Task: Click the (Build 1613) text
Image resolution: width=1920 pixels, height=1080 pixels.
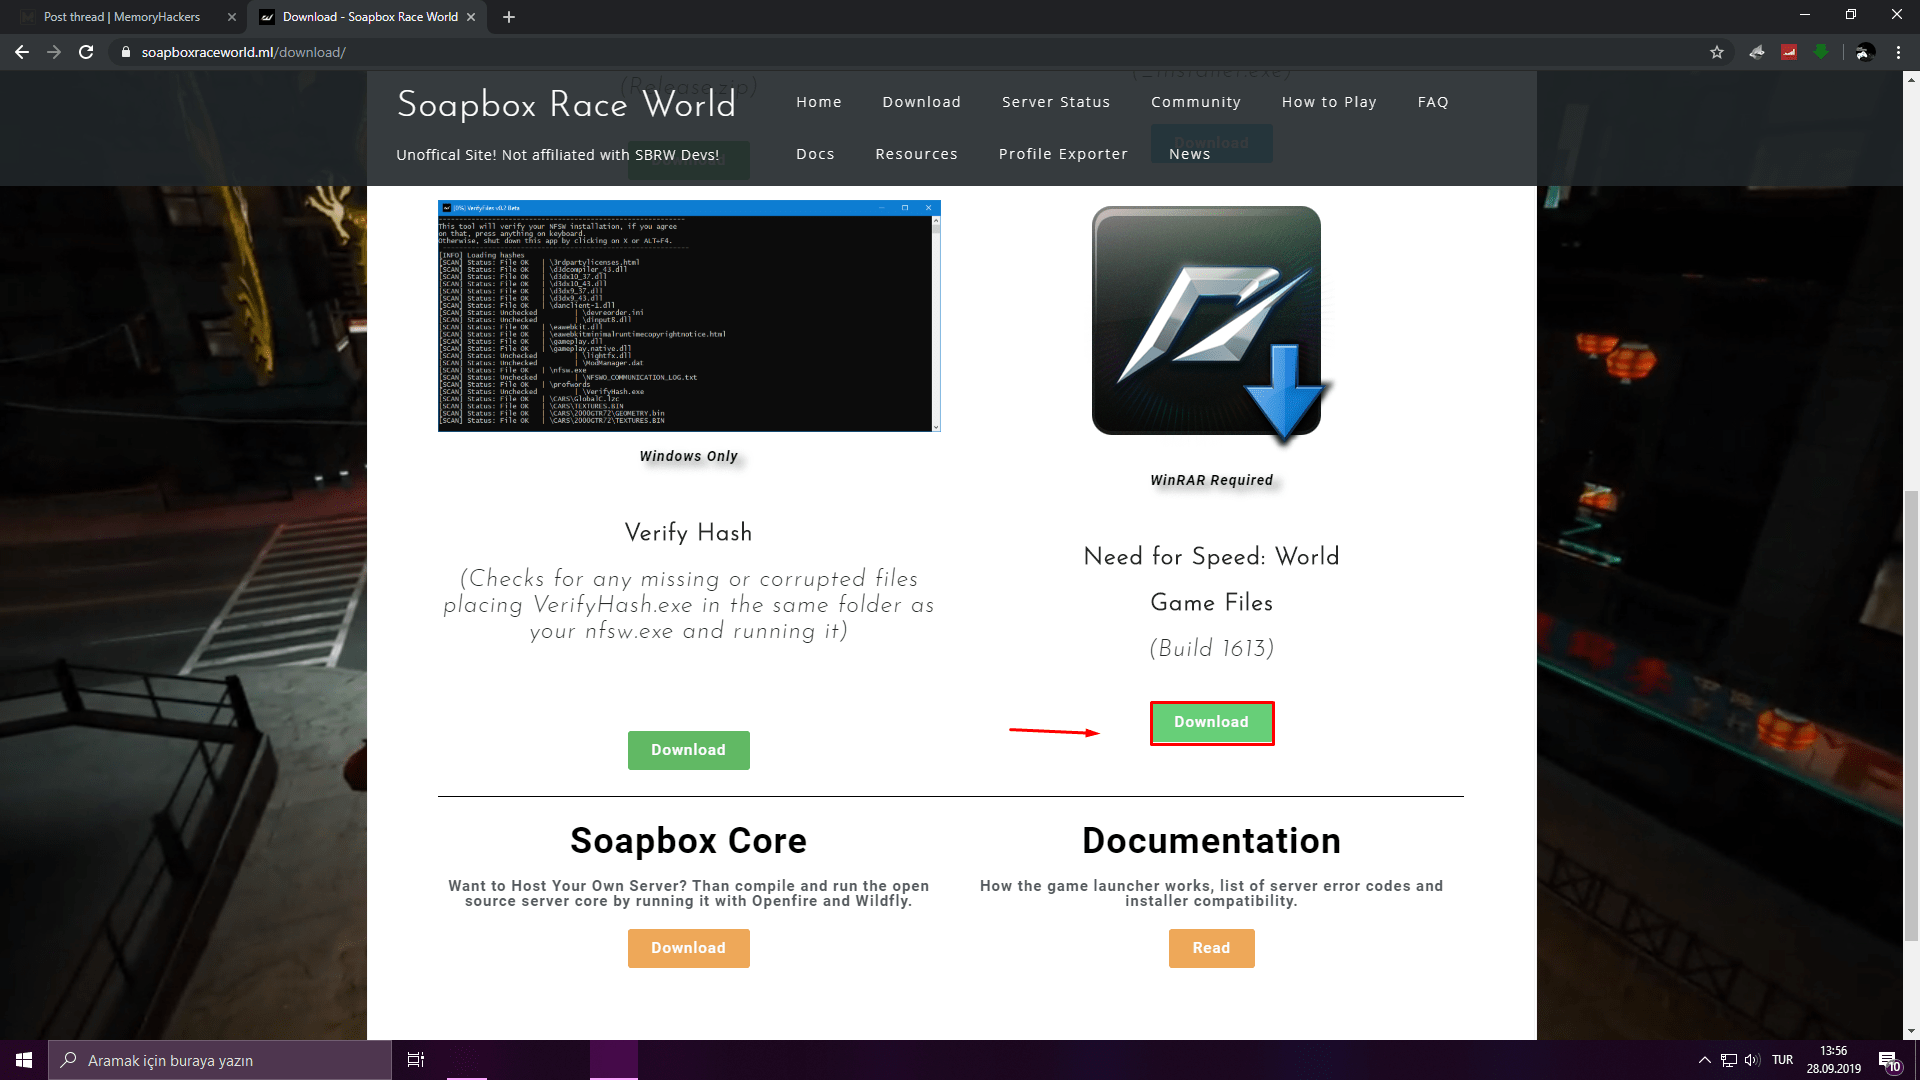Action: point(1212,649)
